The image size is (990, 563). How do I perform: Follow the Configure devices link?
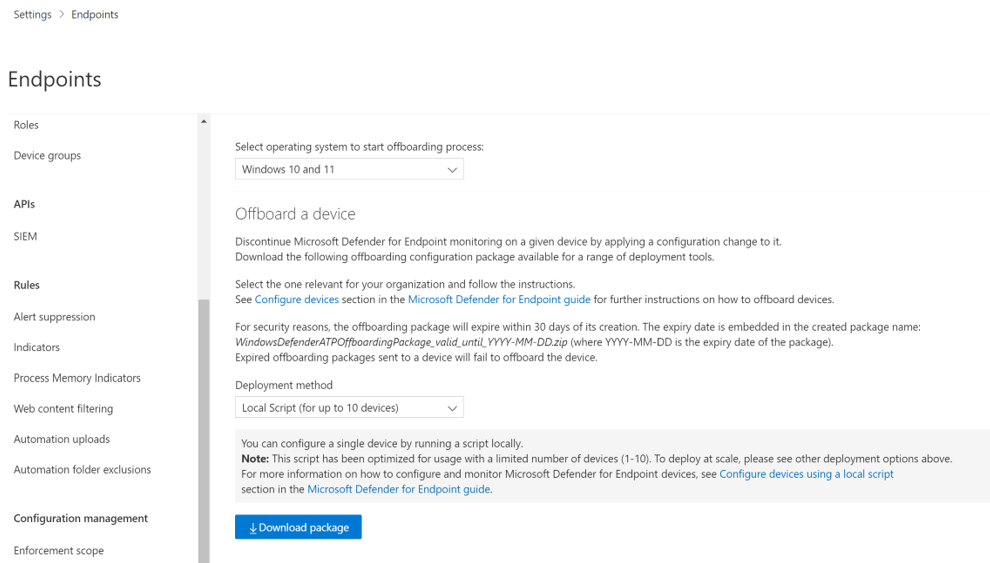pos(297,299)
